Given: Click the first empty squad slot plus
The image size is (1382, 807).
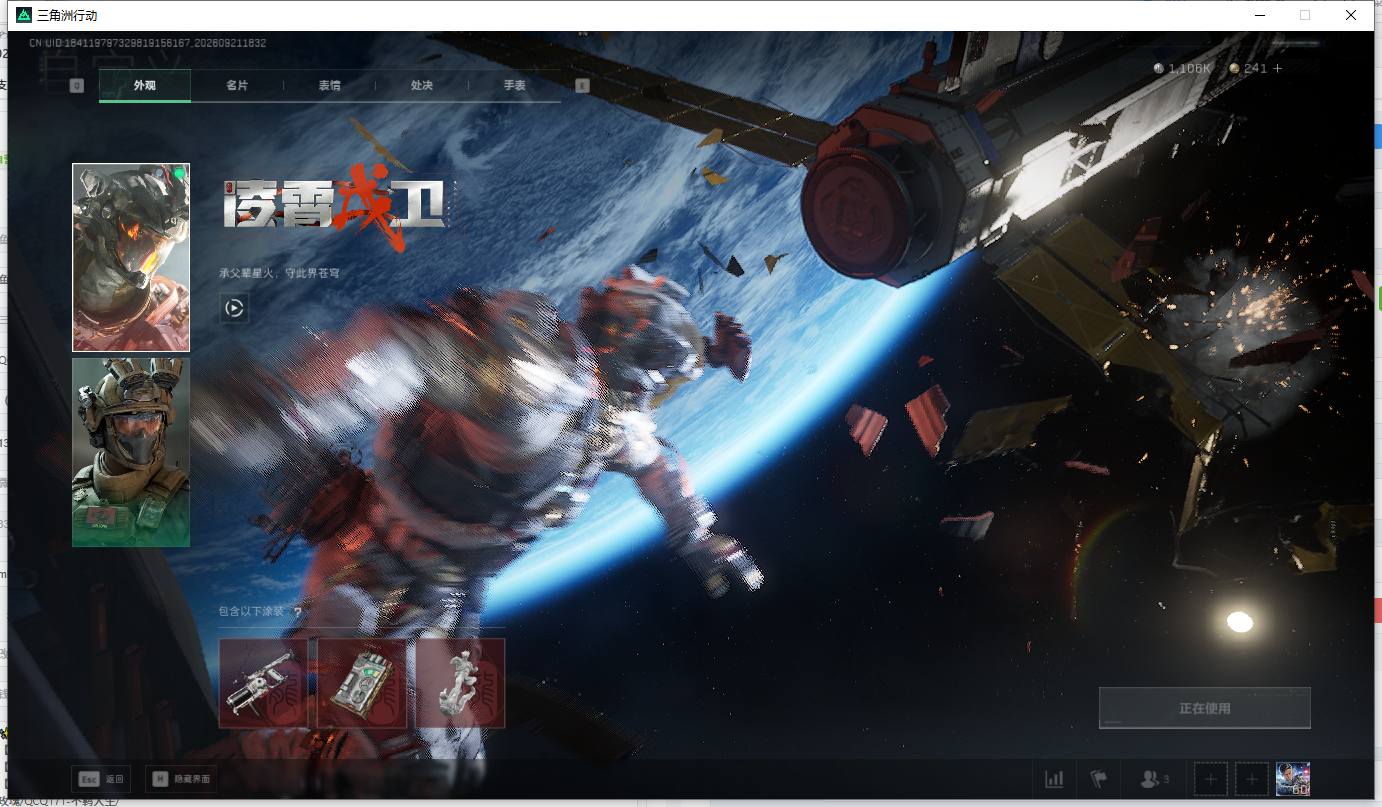Looking at the screenshot, I should [x=1211, y=779].
